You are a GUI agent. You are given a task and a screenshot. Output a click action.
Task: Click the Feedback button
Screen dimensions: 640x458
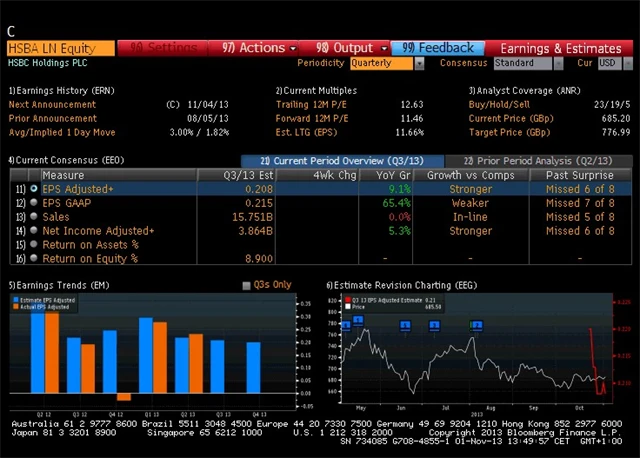(x=438, y=47)
